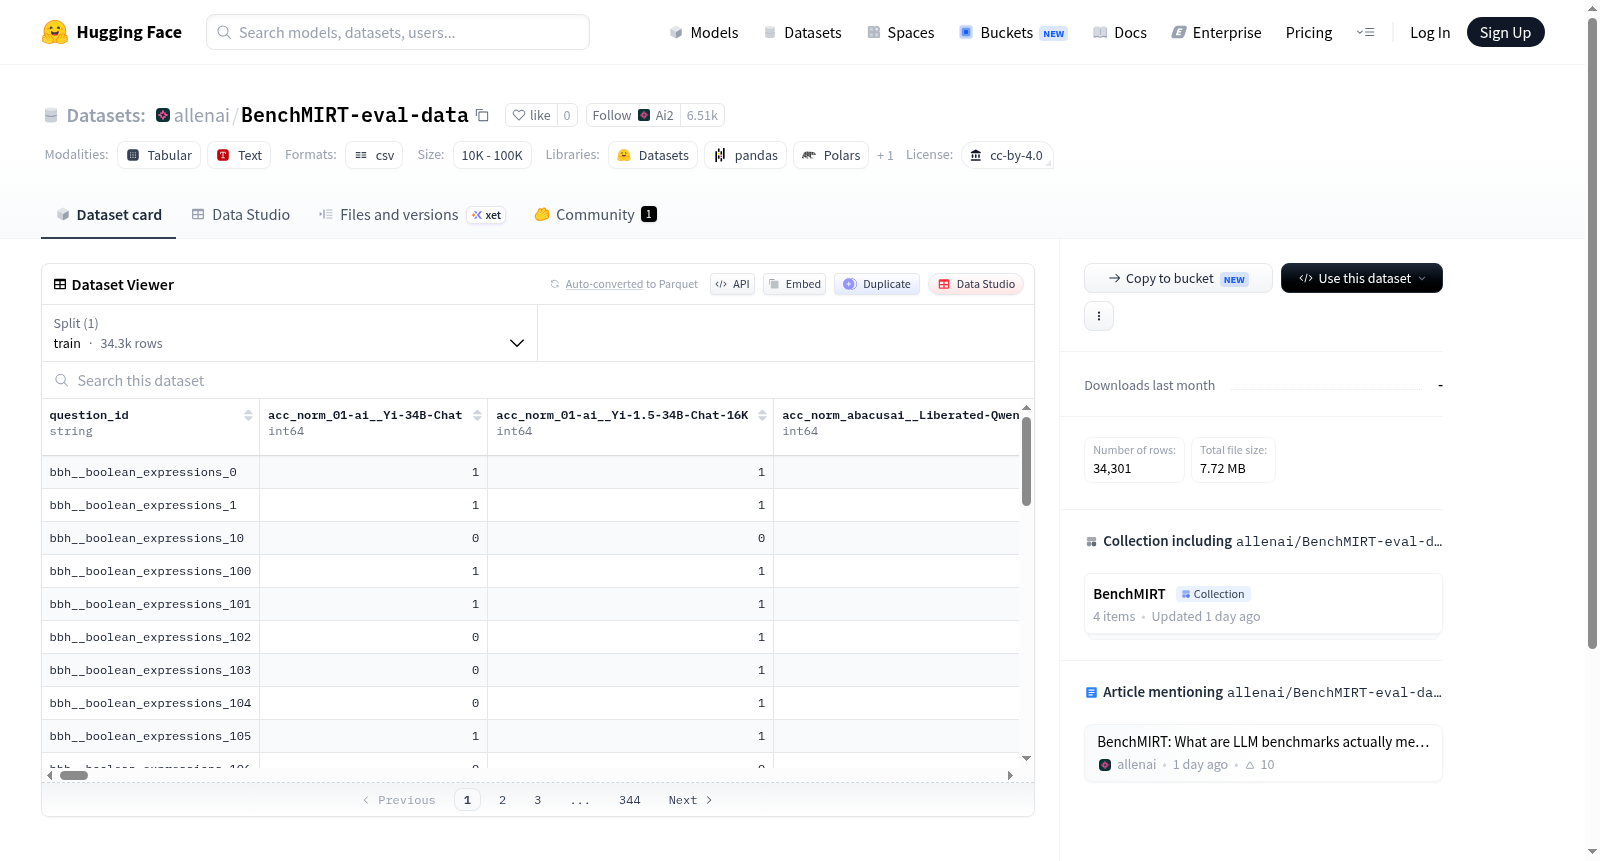Switch to the Data Studio tab
This screenshot has height=861, width=1600.
pyautogui.click(x=241, y=214)
